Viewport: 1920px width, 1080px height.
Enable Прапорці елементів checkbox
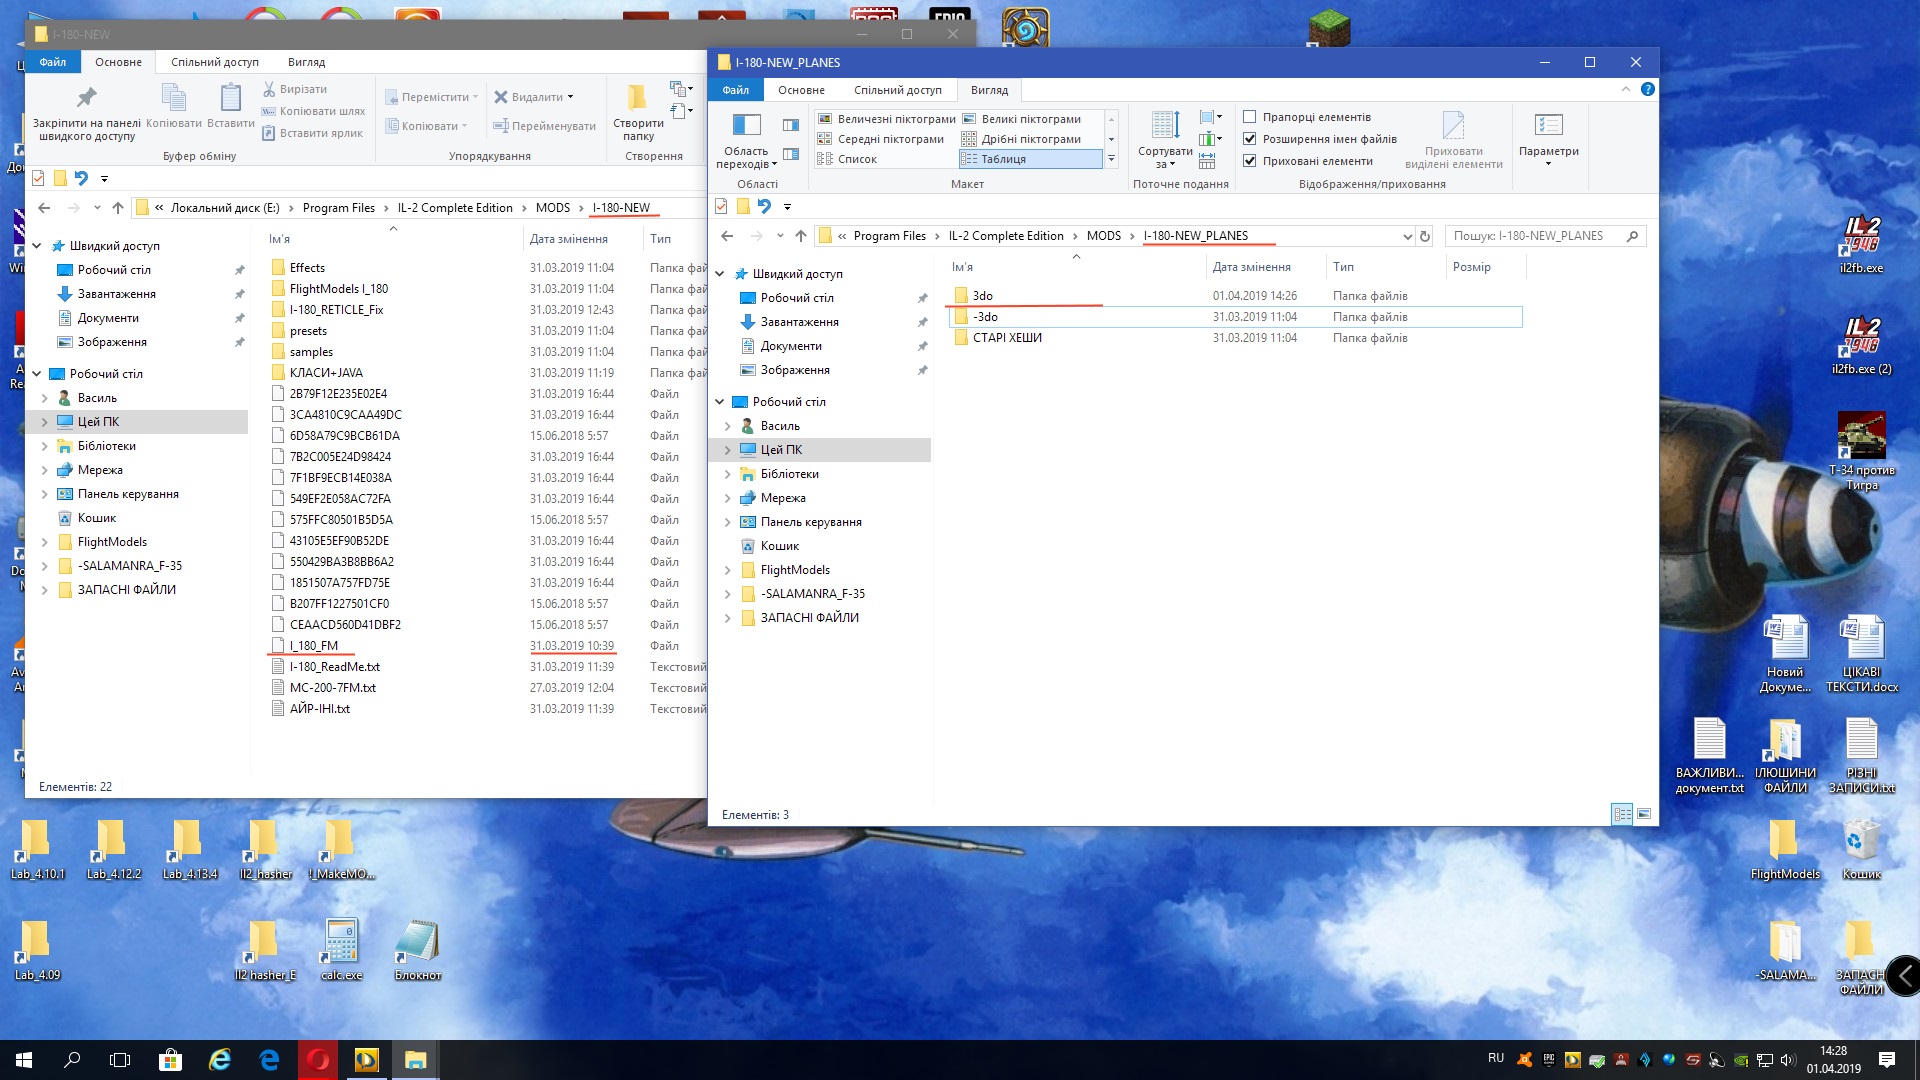(x=1250, y=117)
